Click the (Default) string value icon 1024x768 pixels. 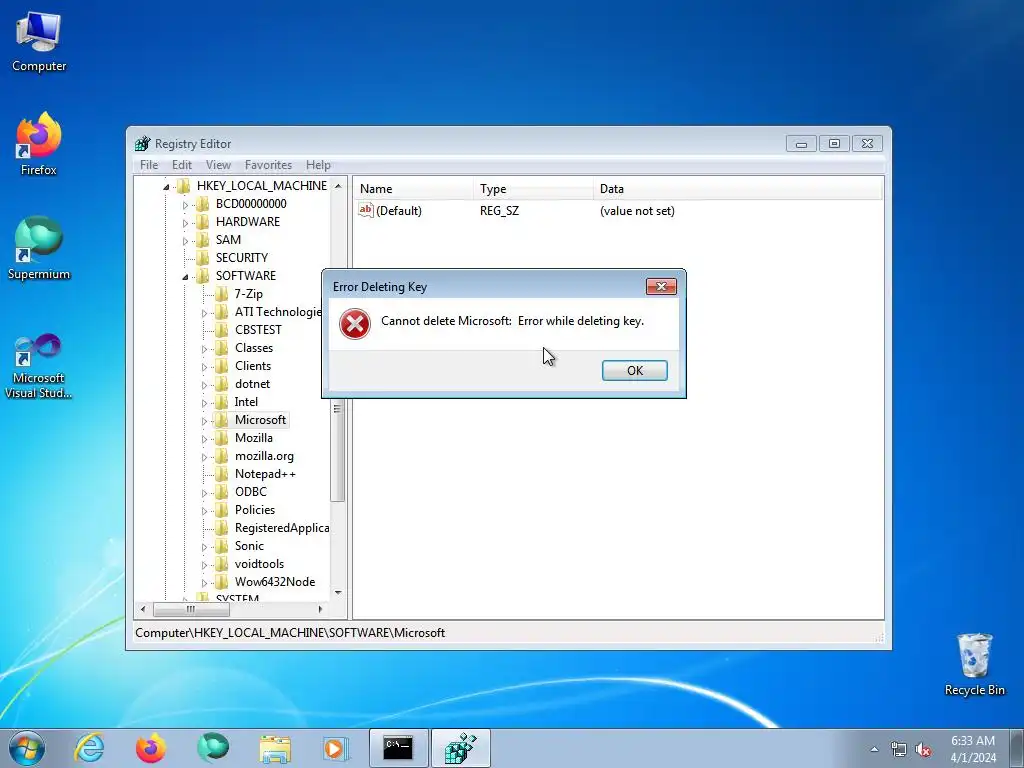366,210
